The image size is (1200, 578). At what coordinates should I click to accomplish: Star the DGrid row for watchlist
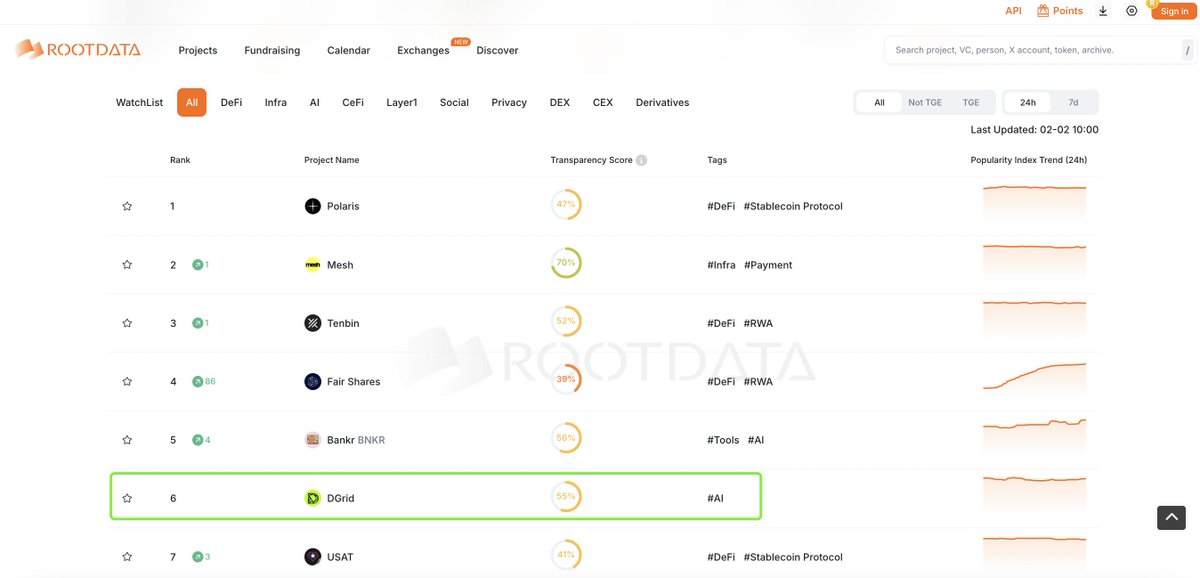(x=127, y=498)
